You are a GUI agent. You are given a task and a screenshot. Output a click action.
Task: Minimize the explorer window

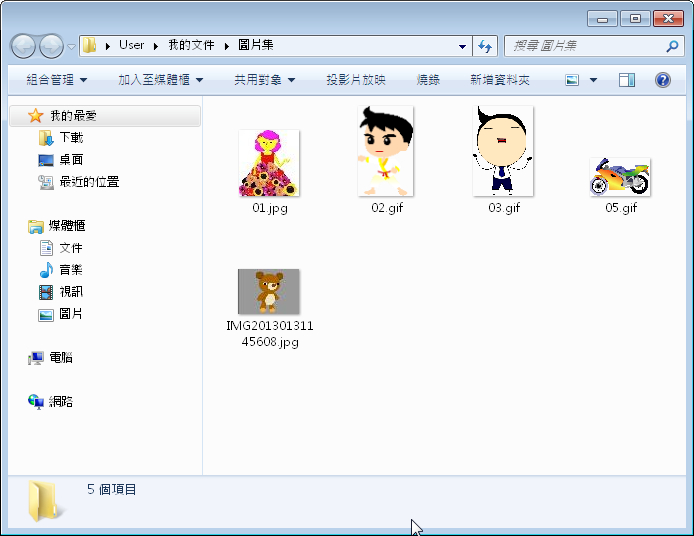tap(602, 19)
